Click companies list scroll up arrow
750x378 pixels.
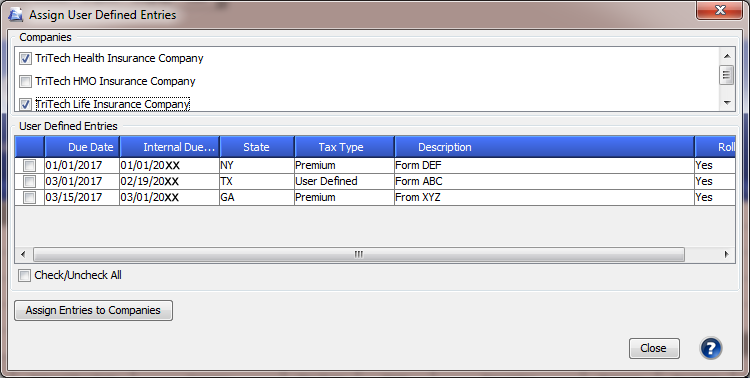click(x=727, y=56)
